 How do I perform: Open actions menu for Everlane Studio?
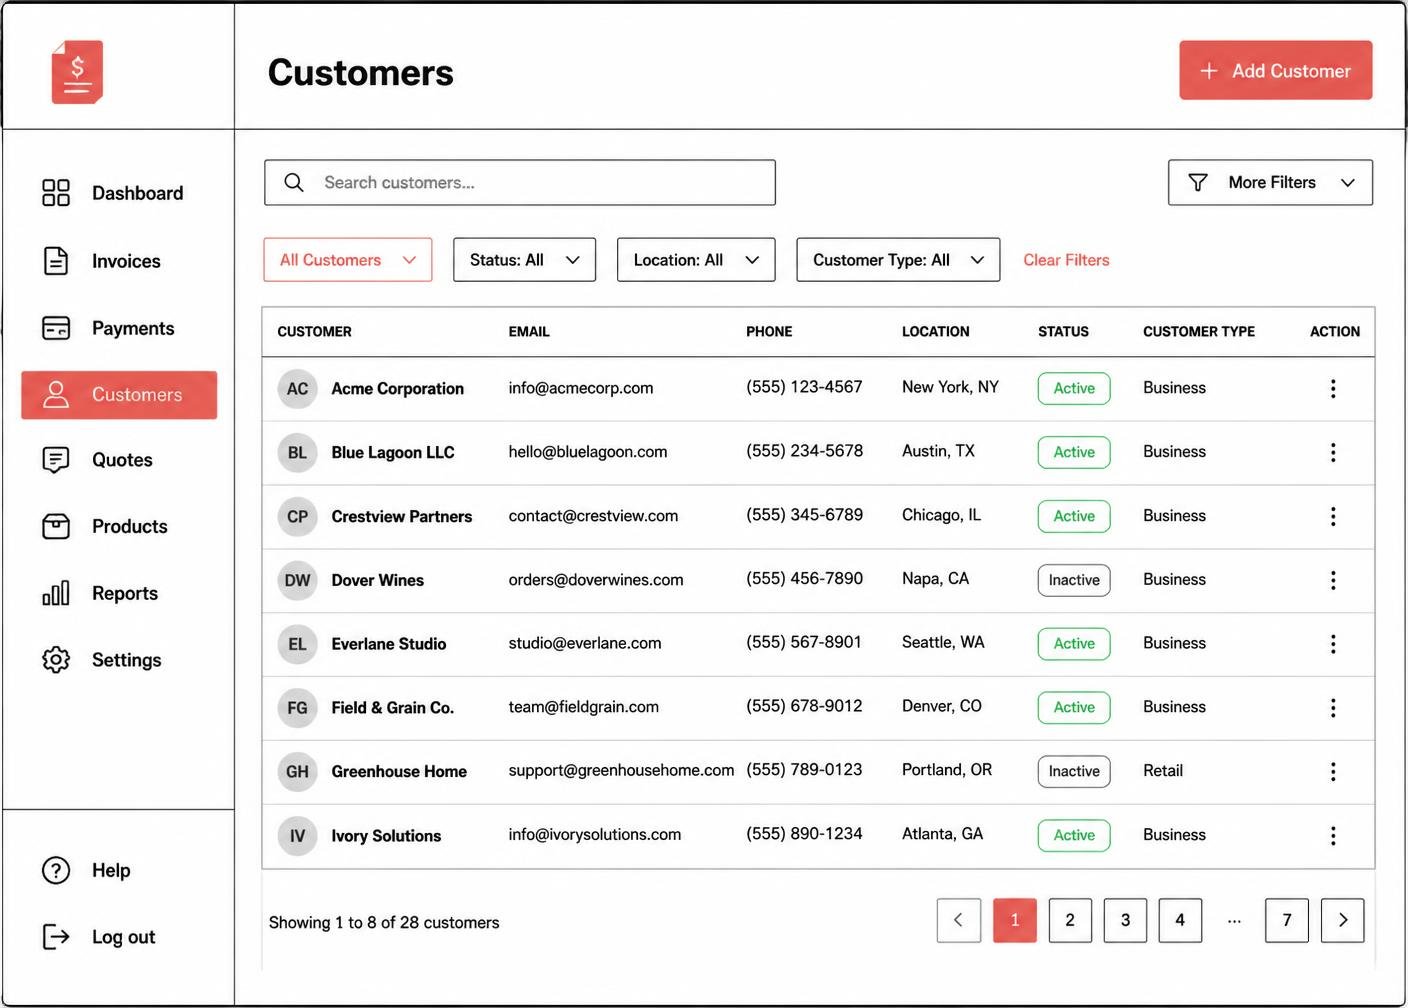[1333, 644]
